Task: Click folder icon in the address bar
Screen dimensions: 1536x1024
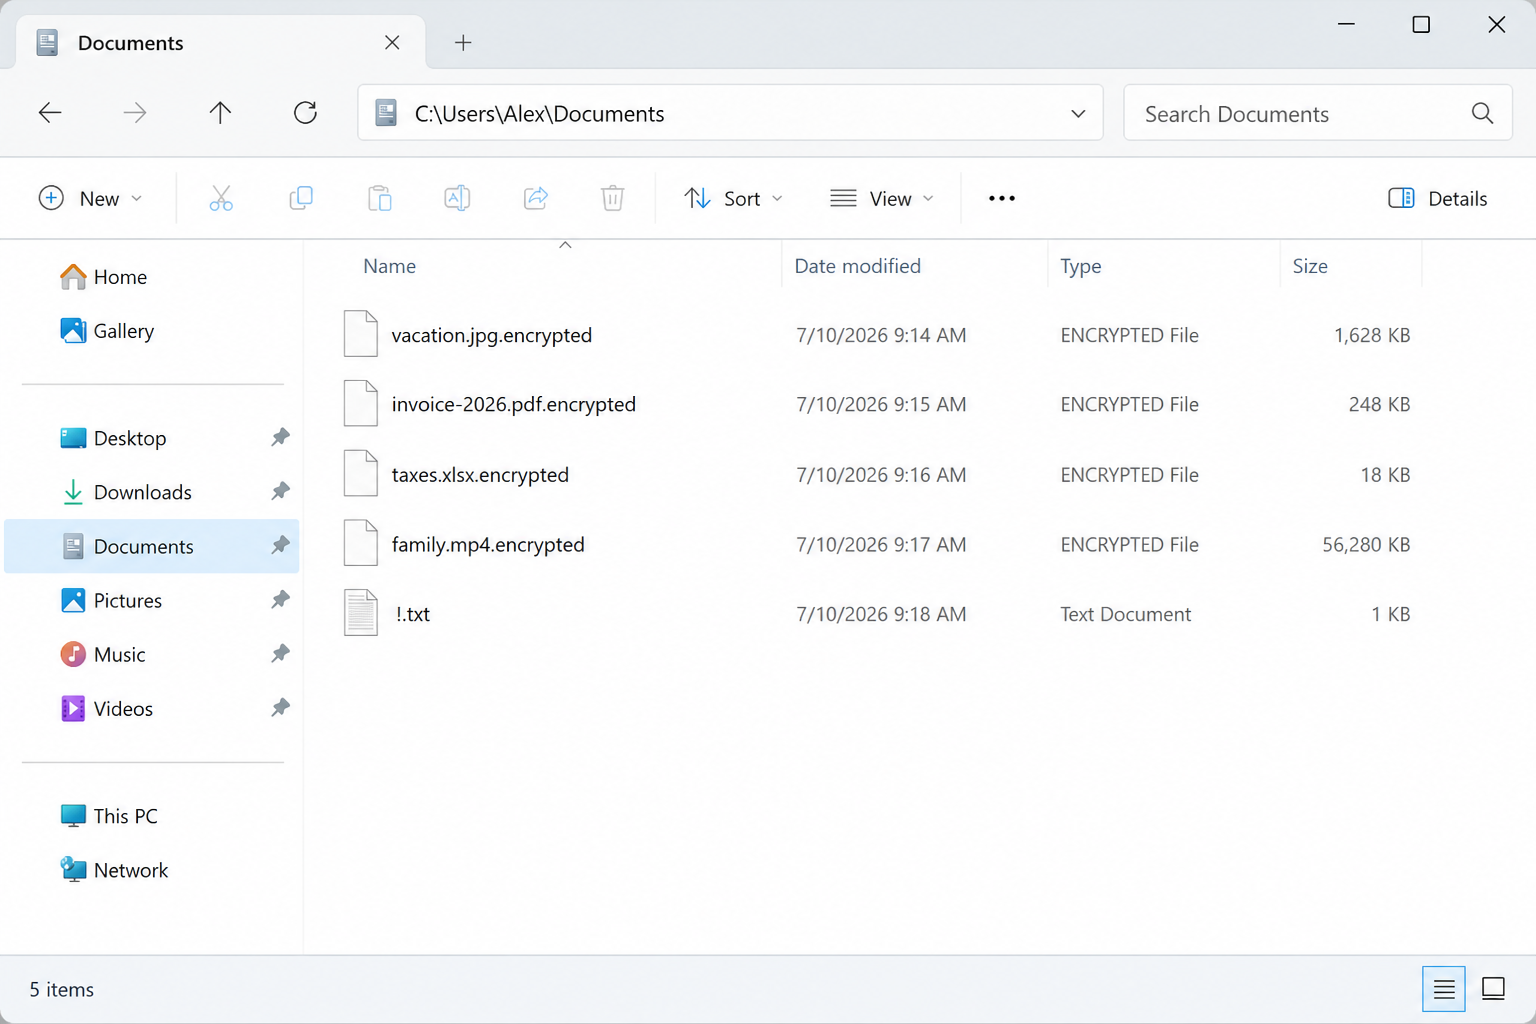Action: click(x=386, y=113)
